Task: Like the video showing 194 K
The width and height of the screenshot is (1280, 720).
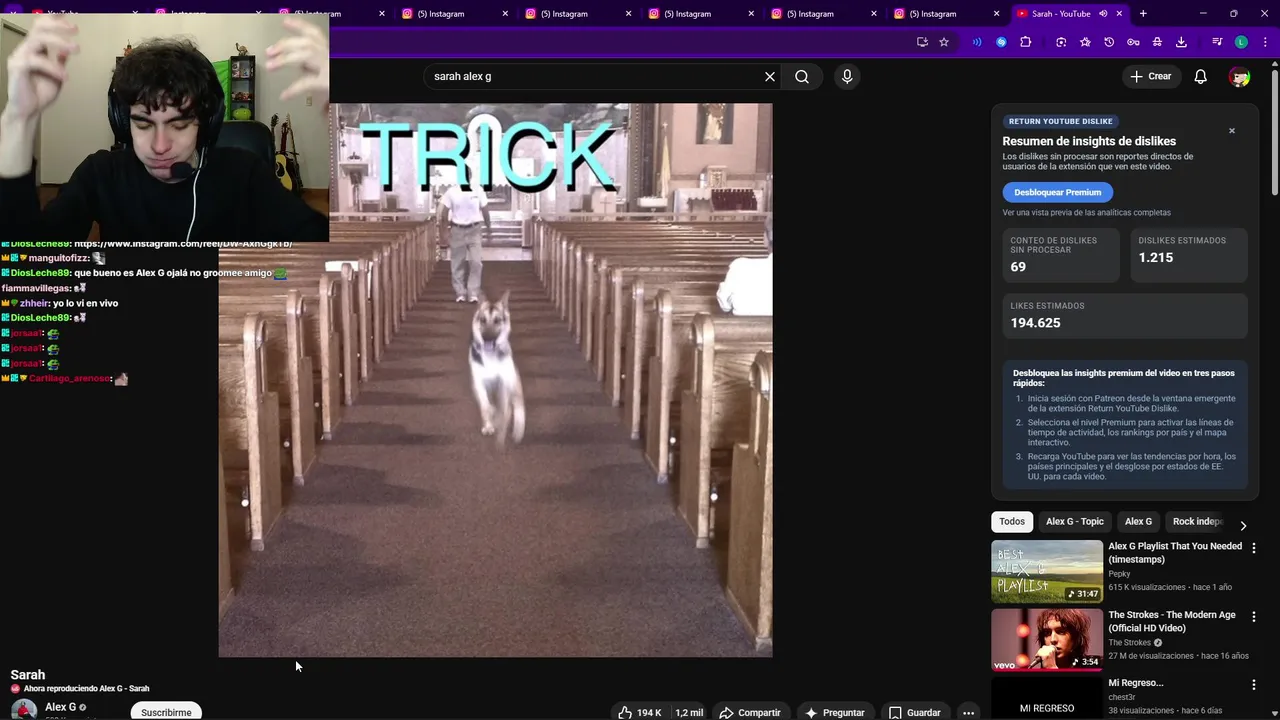Action: (640, 712)
